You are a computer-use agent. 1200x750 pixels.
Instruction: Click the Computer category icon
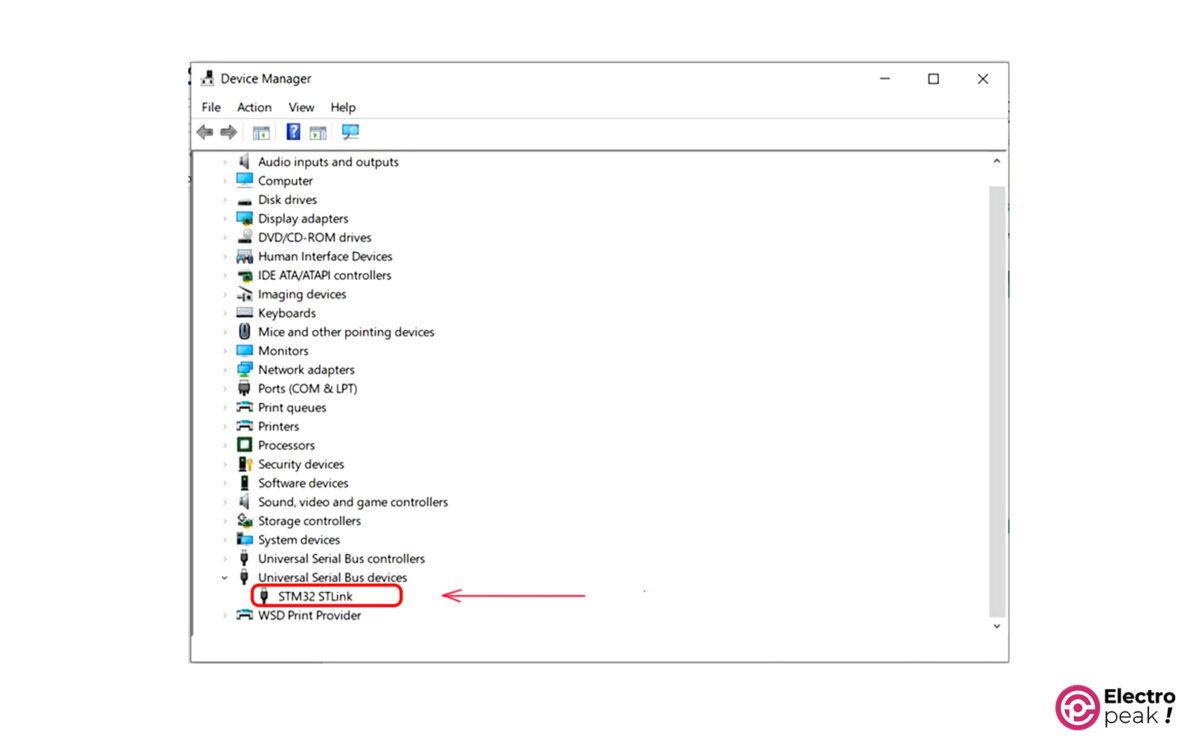tap(244, 181)
